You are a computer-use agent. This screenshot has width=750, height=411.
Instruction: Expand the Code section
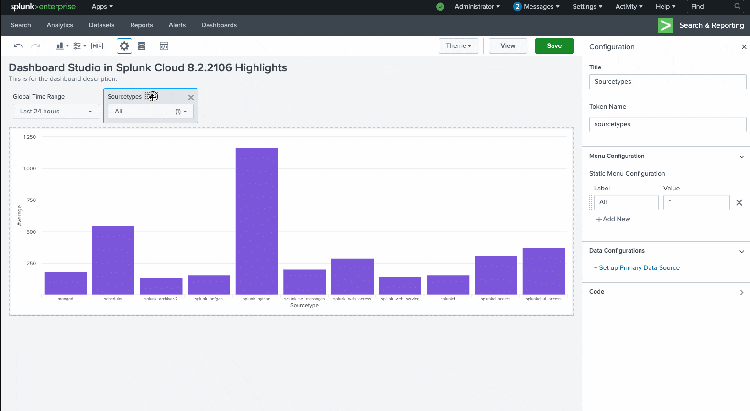tap(740, 292)
